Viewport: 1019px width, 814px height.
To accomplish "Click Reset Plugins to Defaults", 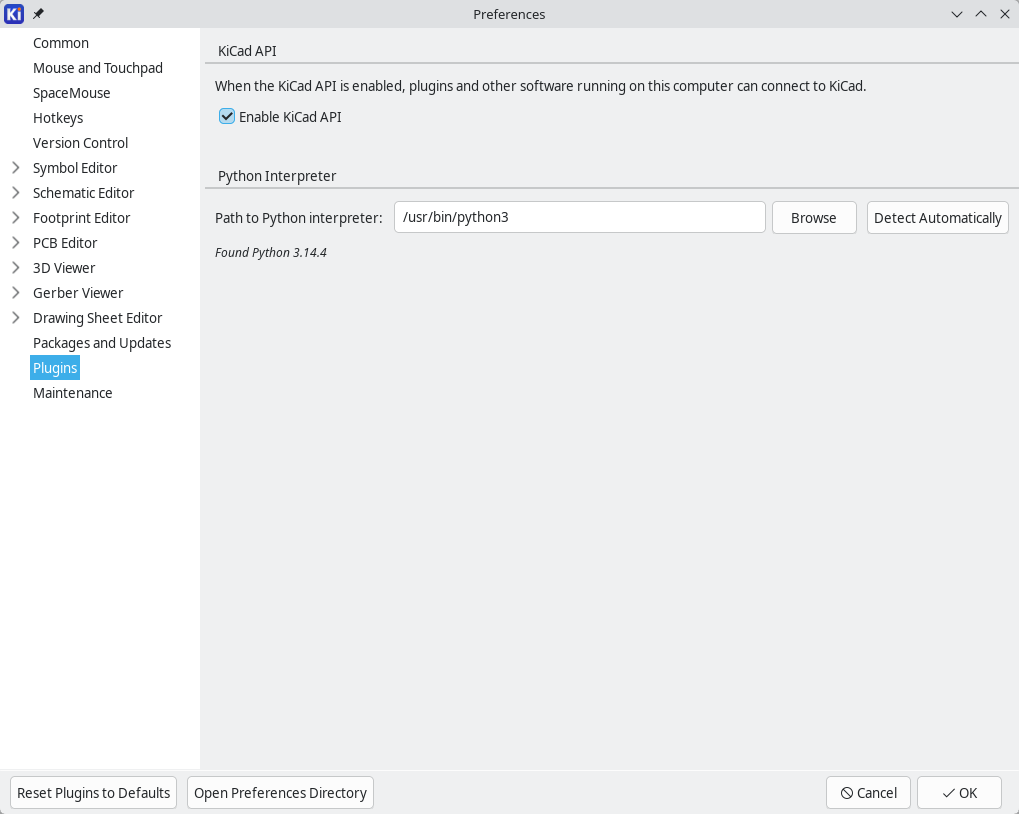I will [94, 793].
